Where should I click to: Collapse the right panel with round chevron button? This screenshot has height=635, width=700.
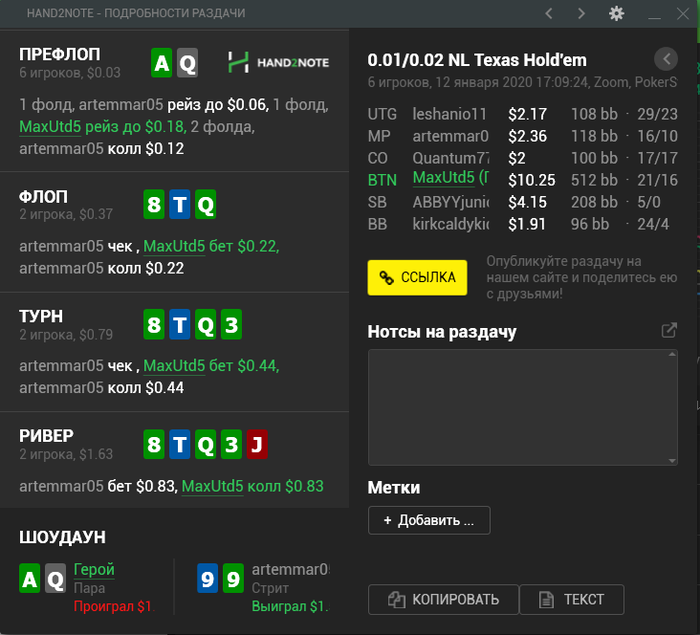click(x=666, y=58)
